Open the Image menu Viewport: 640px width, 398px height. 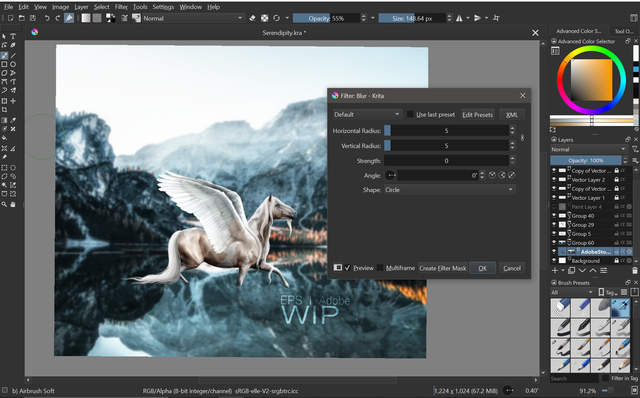point(60,7)
